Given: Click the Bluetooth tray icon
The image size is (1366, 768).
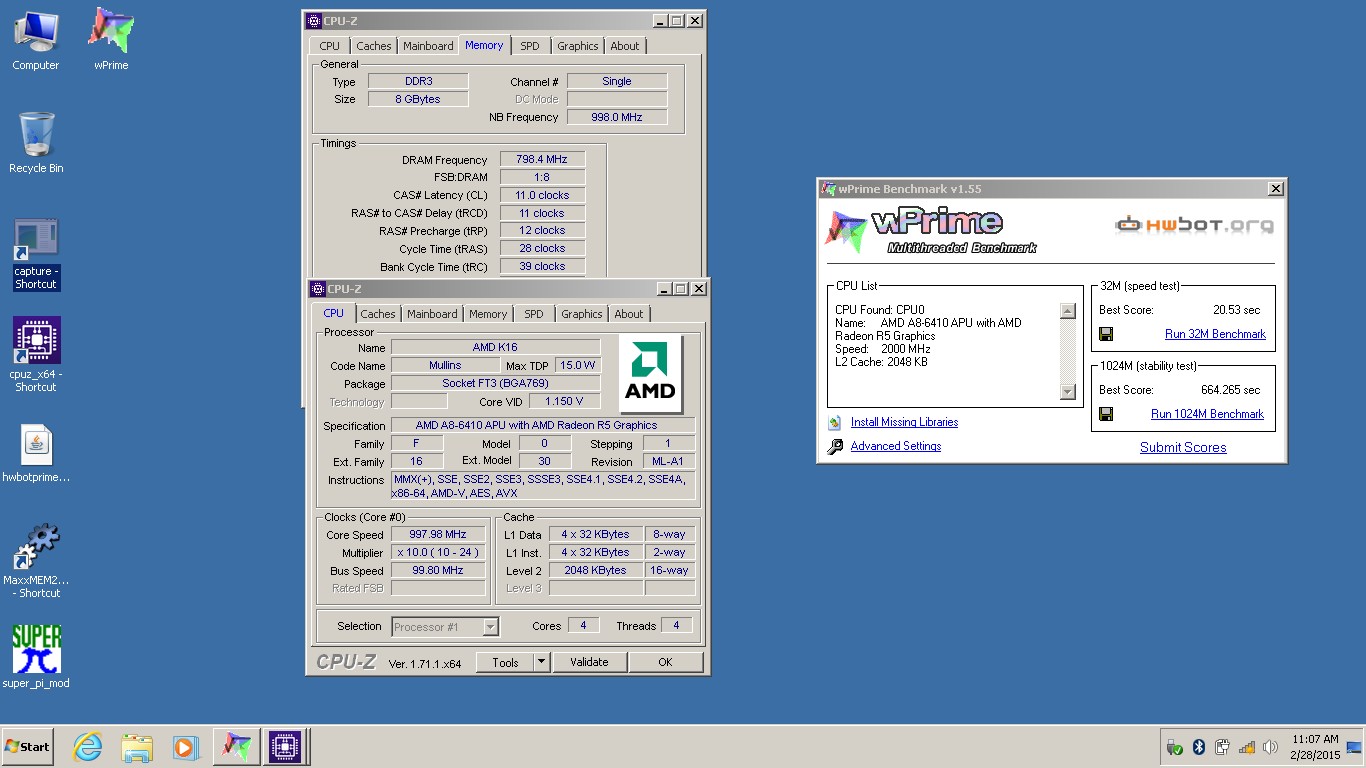Looking at the screenshot, I should pos(1199,747).
